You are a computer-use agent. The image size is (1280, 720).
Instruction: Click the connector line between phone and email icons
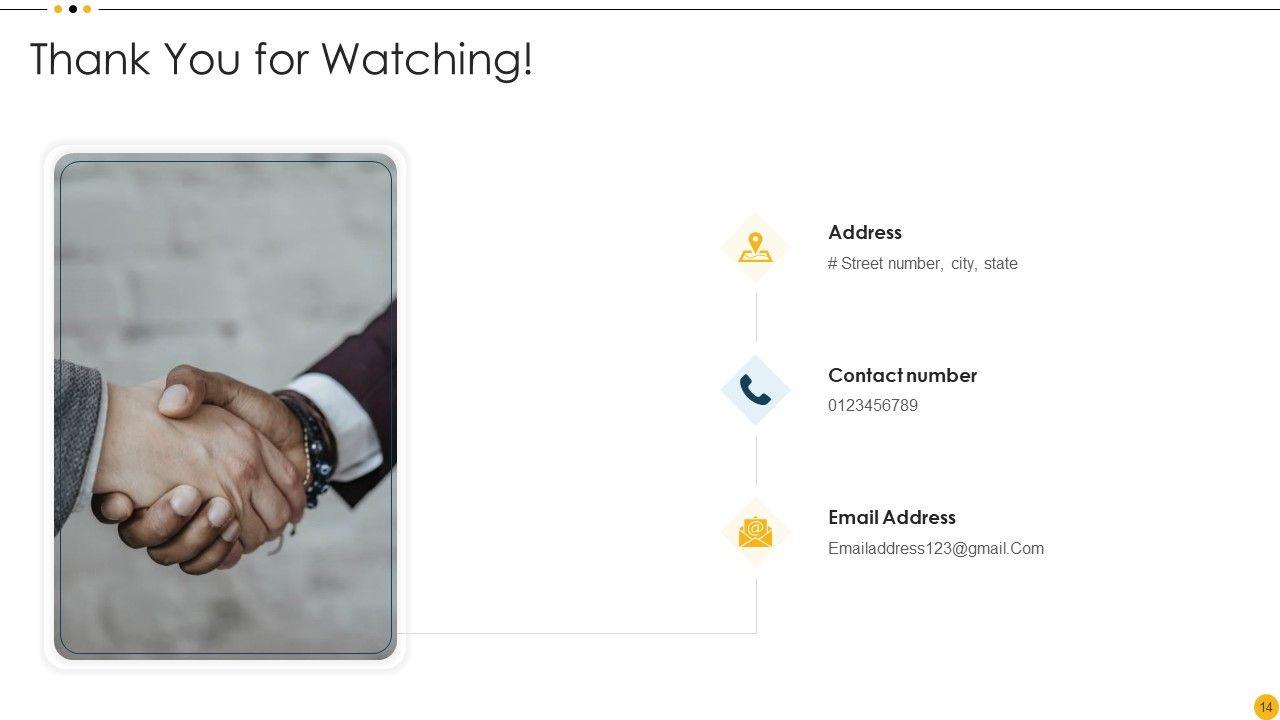coord(756,460)
